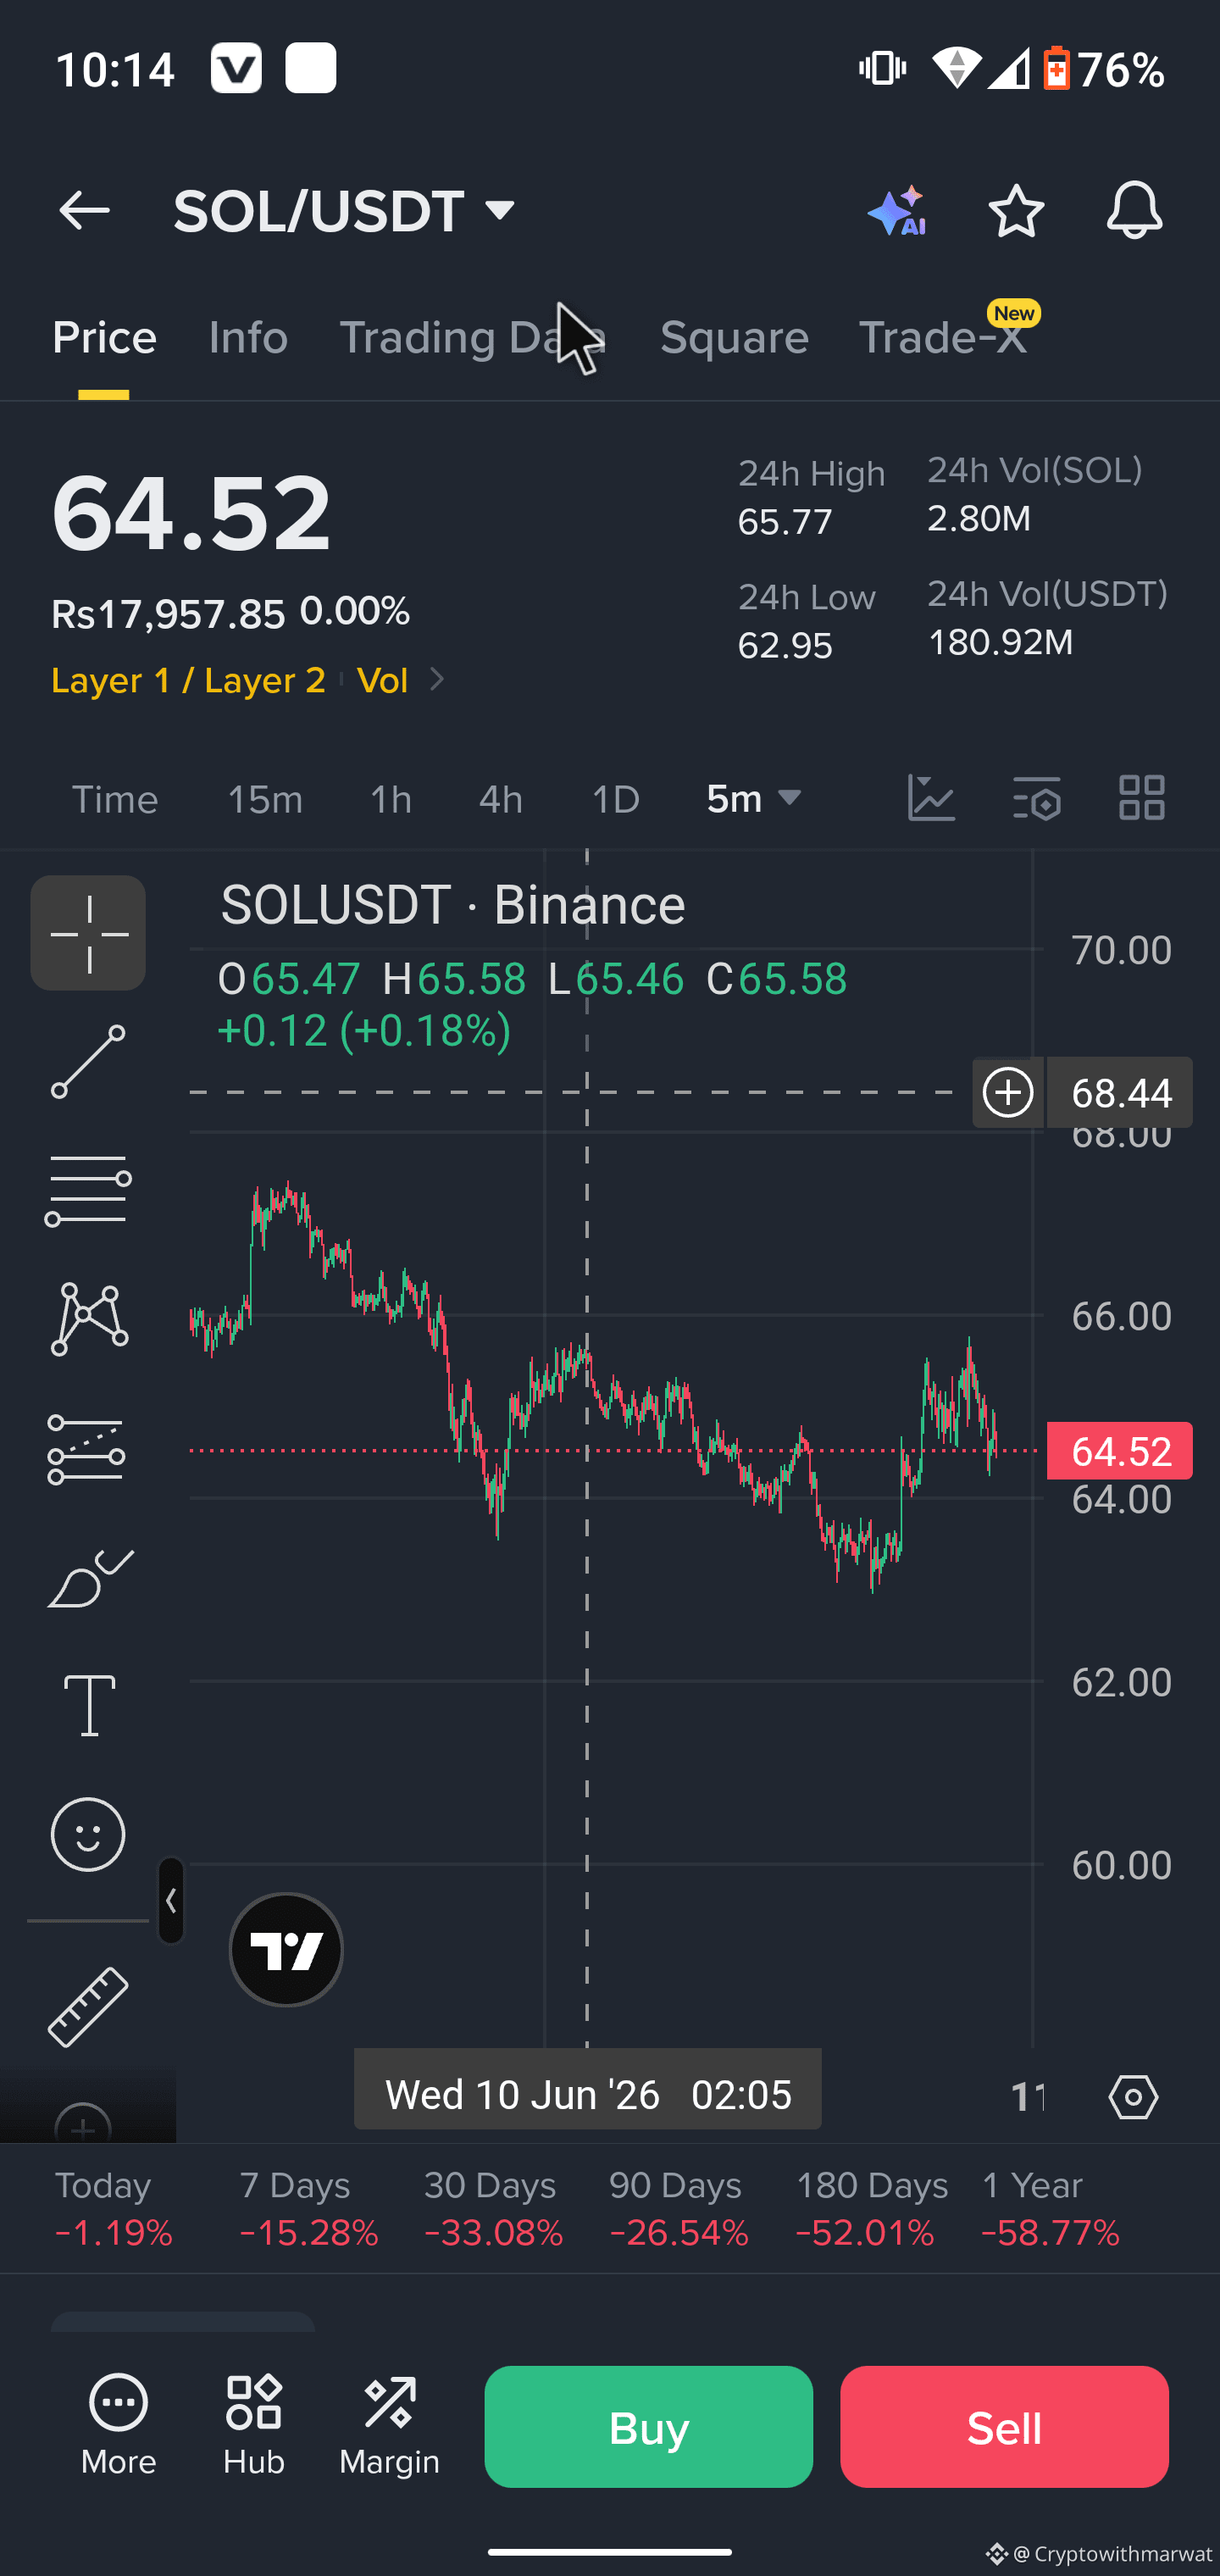
Task: Select the crosshair cursor tool
Action: tap(88, 933)
